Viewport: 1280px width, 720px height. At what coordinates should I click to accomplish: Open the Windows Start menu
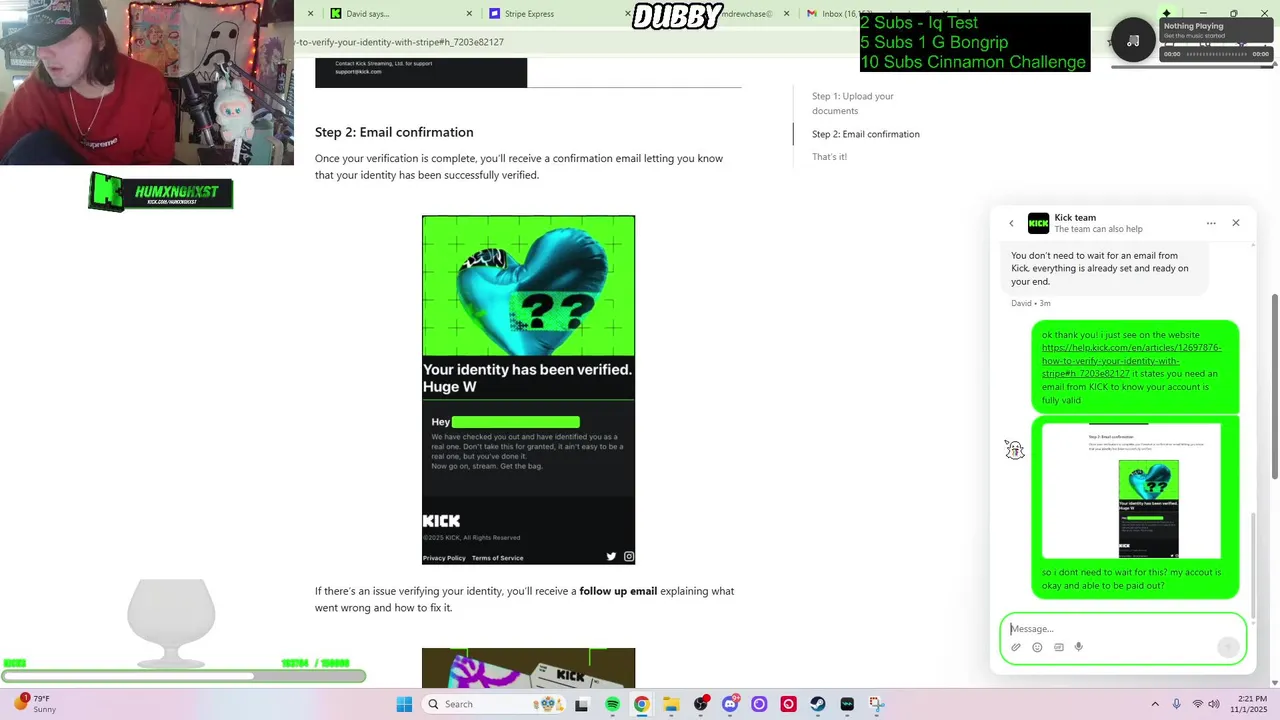point(404,704)
